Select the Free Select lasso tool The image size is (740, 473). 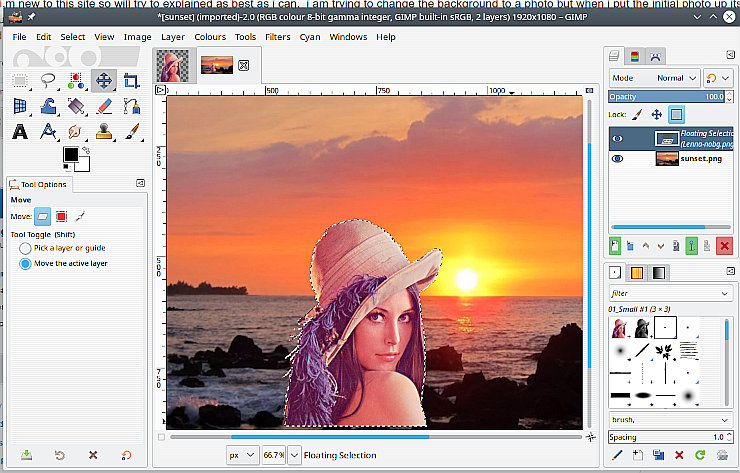coord(48,81)
